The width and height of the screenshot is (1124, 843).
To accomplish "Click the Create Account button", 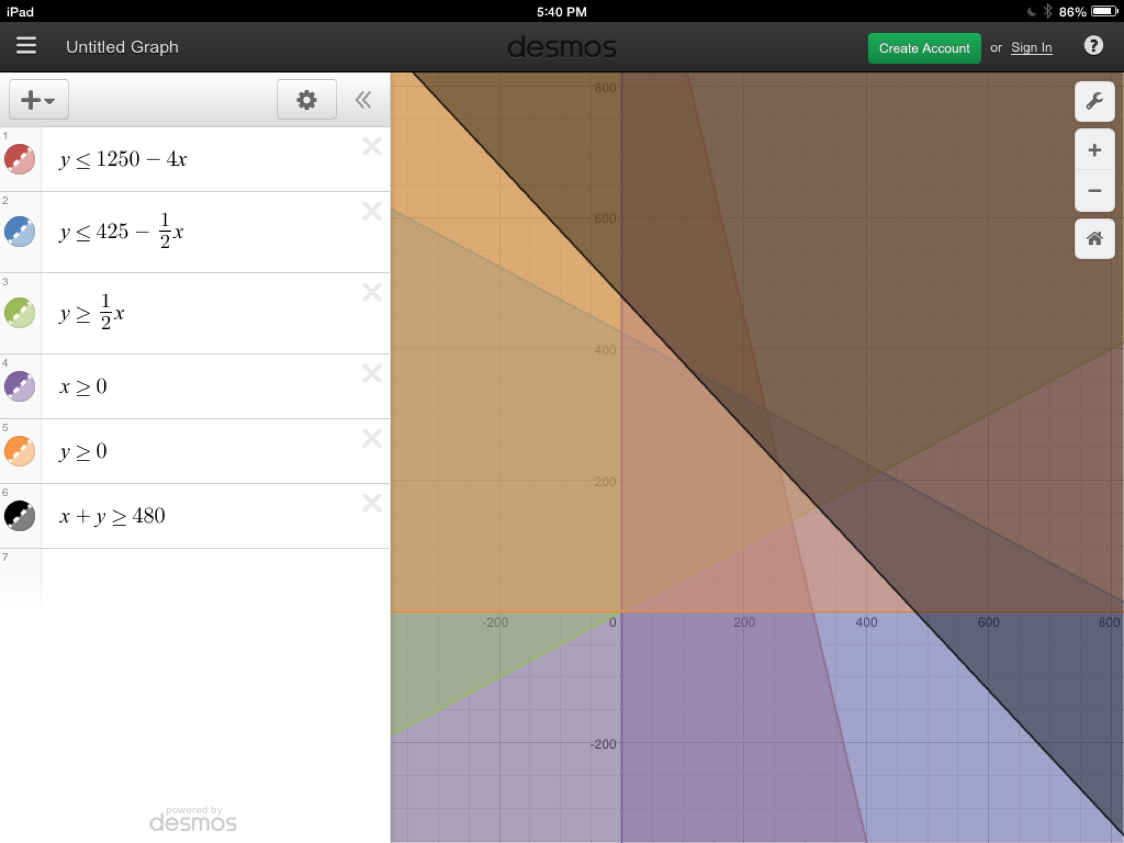I will tap(924, 48).
